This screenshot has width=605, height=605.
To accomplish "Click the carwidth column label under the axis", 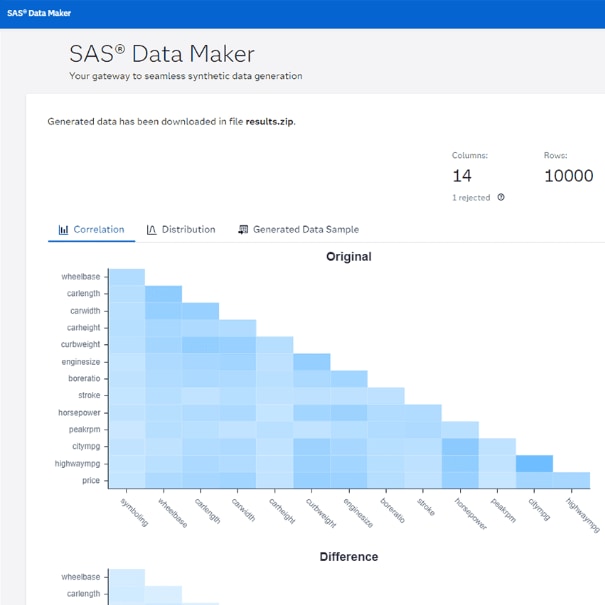I will tap(243, 509).
